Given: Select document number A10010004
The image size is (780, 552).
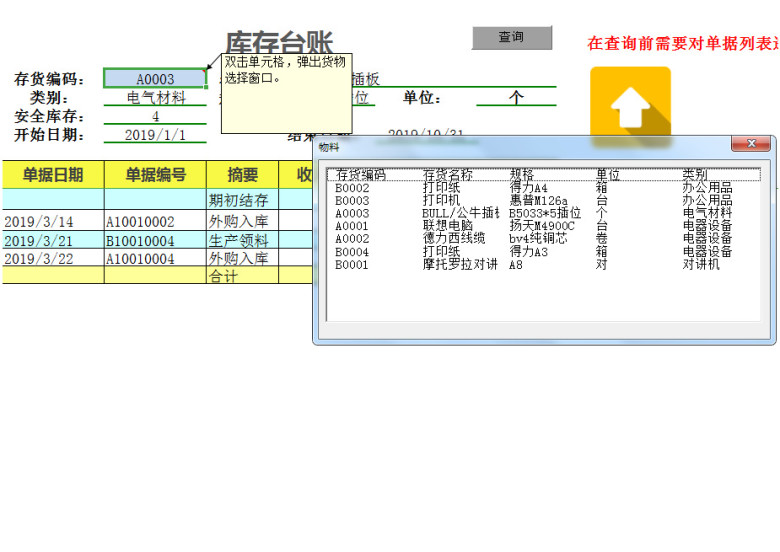Looking at the screenshot, I should point(155,259).
